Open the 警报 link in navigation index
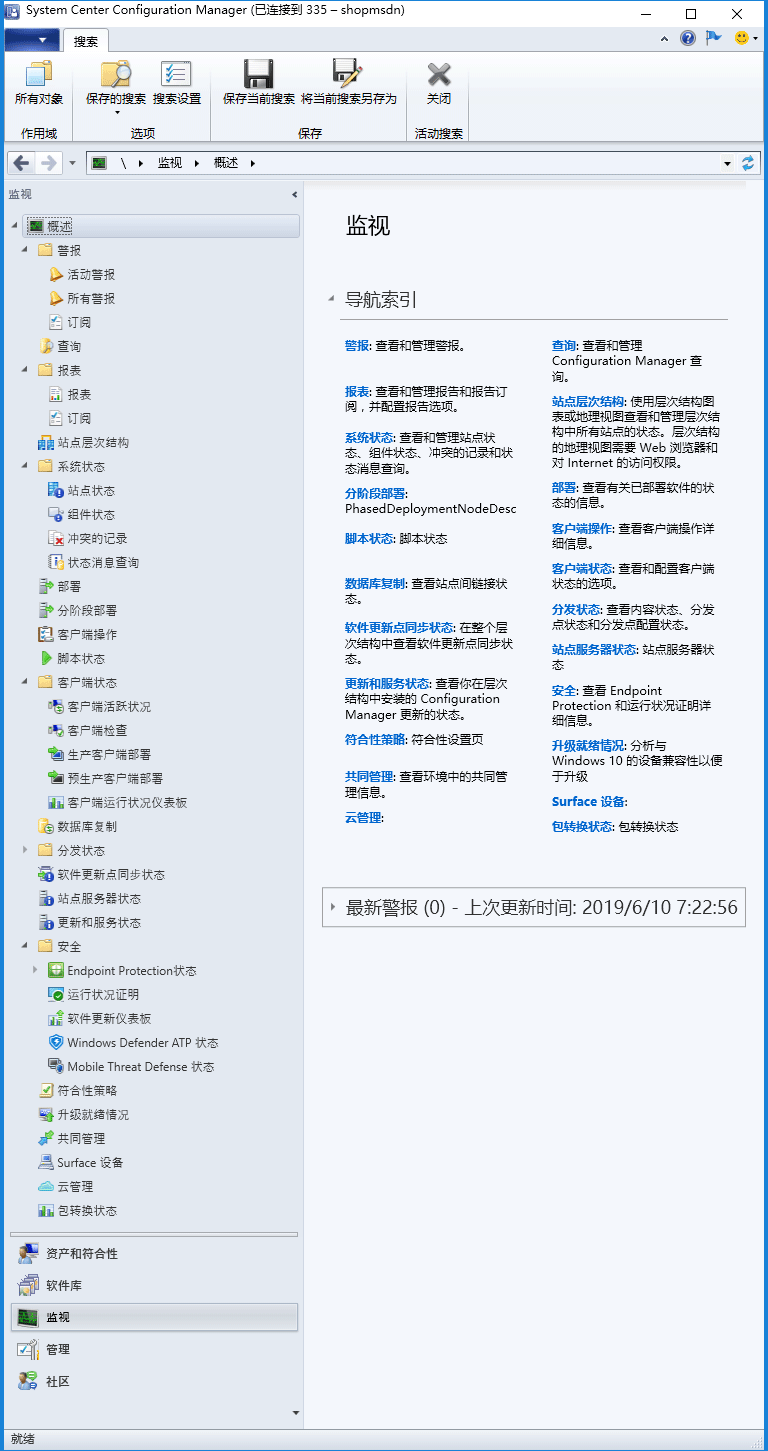Screen dimensions: 768x1451 point(357,346)
